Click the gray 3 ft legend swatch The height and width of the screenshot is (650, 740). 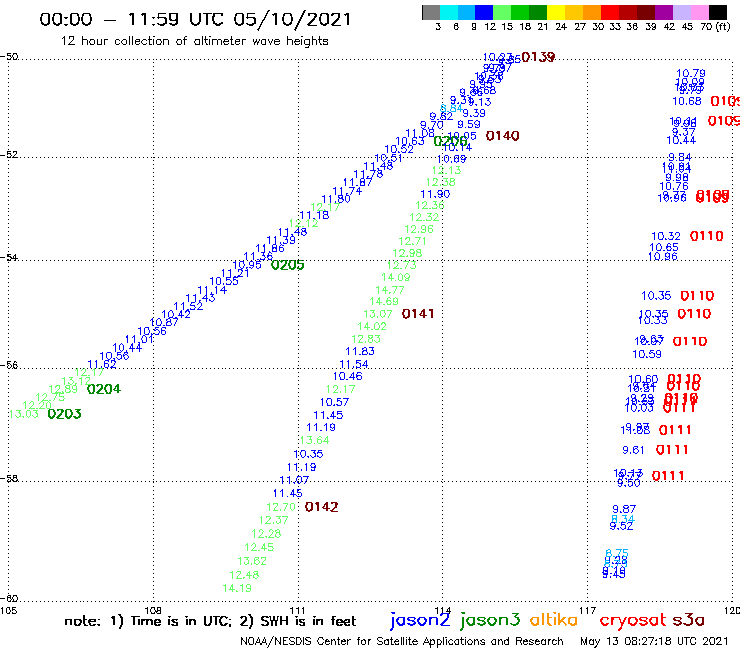point(431,12)
